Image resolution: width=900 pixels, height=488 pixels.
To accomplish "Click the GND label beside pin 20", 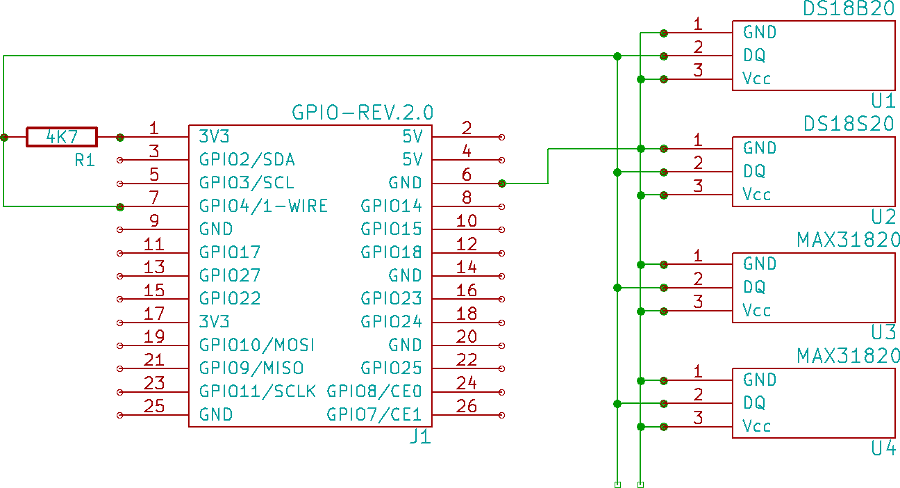I will coord(405,345).
